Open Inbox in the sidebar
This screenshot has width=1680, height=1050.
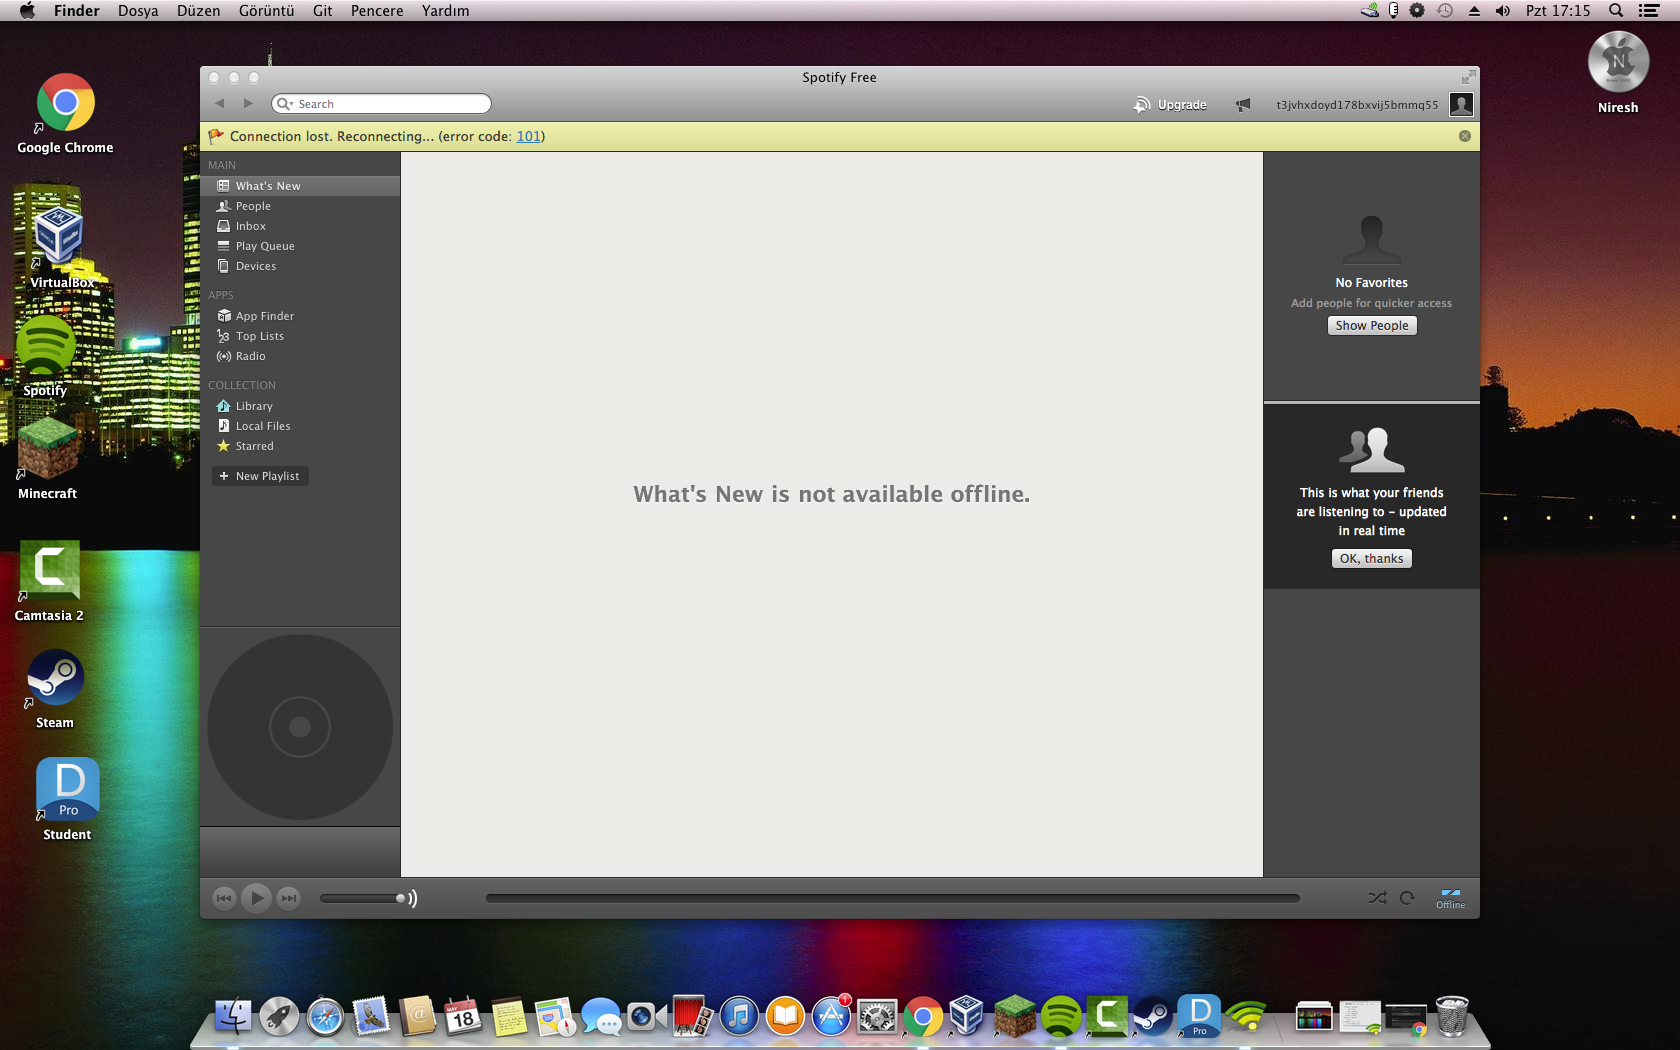tap(300, 226)
